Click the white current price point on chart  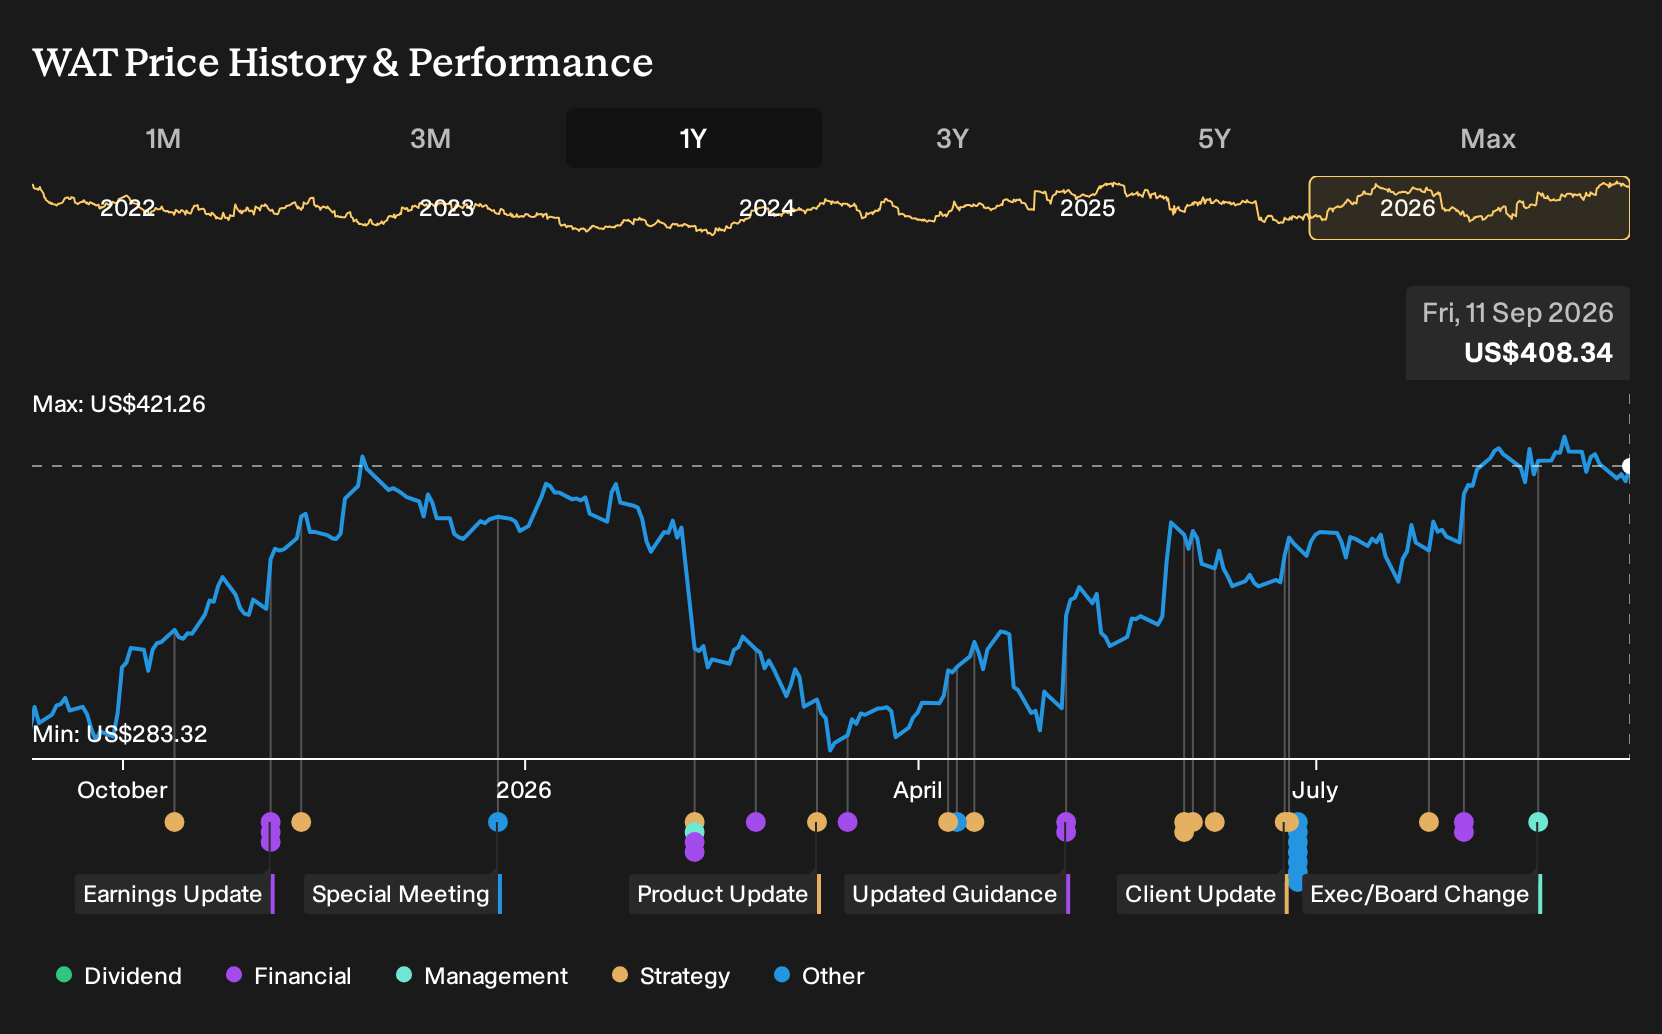click(x=1628, y=466)
